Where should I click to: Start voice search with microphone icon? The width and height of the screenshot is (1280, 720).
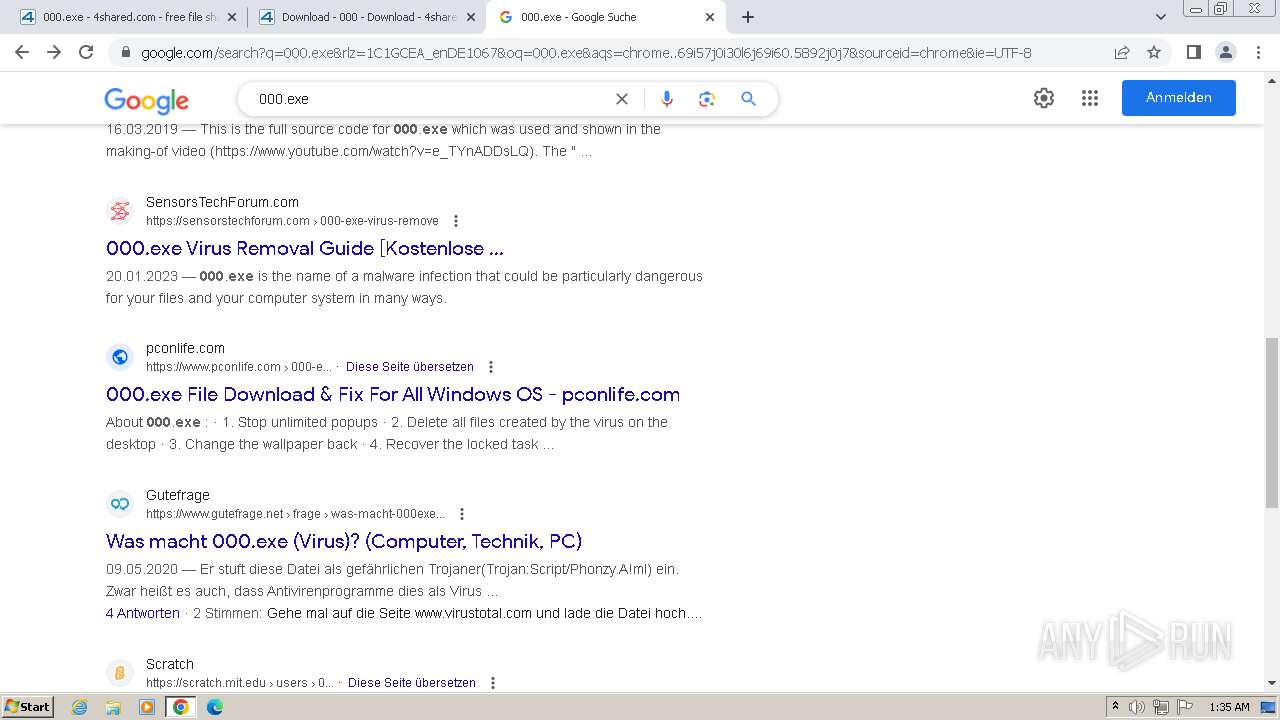(x=667, y=99)
